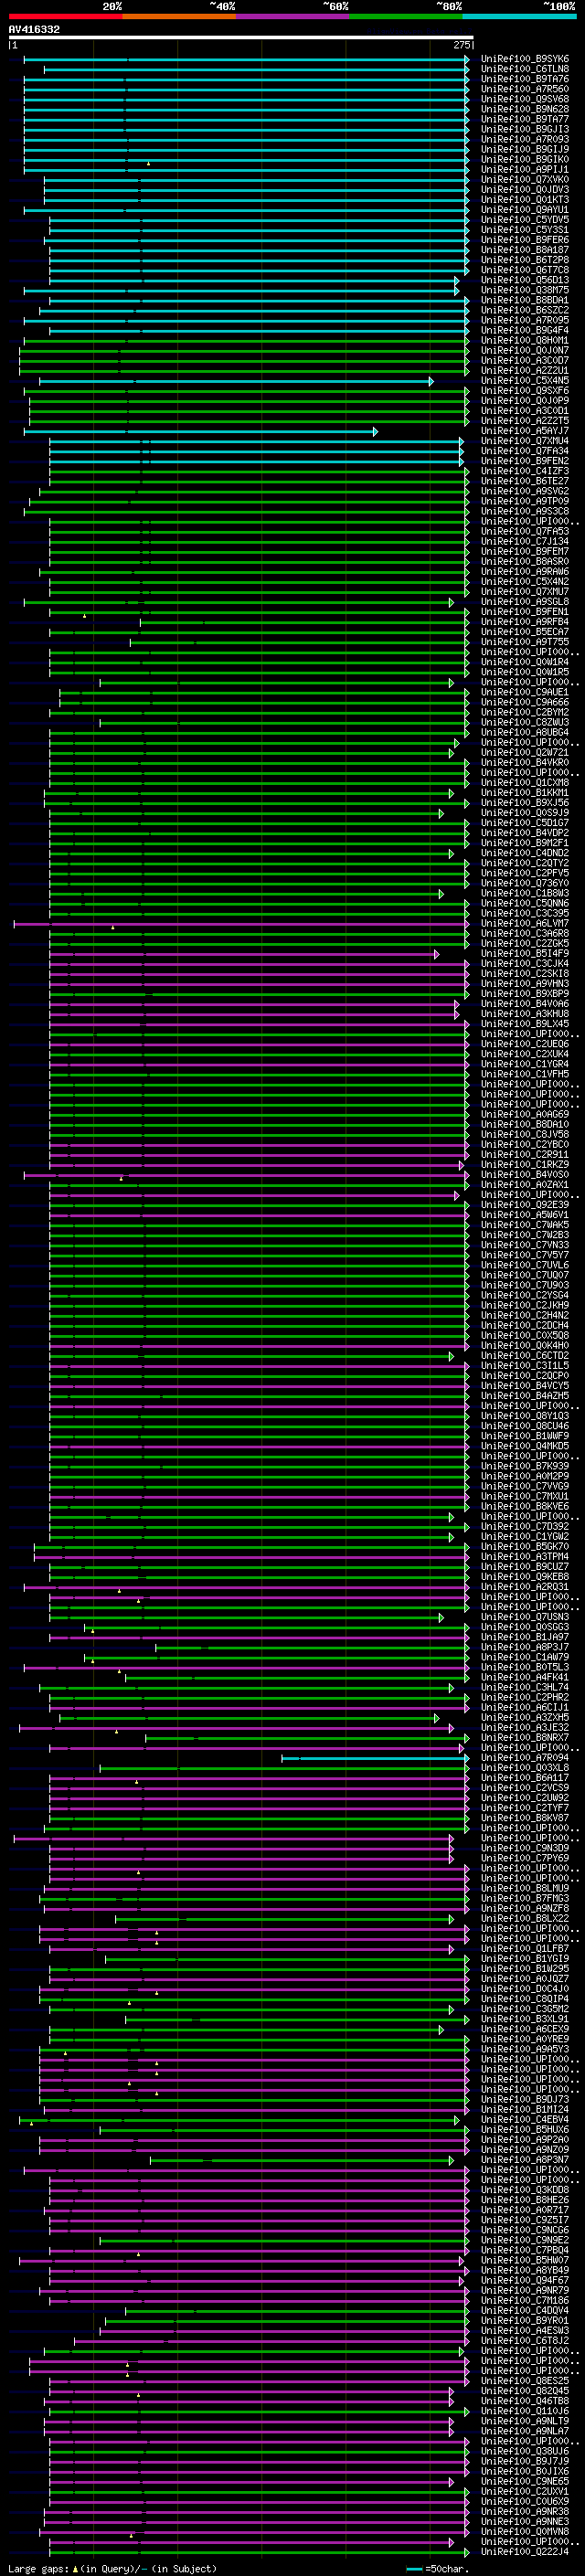Open hit UniRef100_B9N628

point(524,109)
